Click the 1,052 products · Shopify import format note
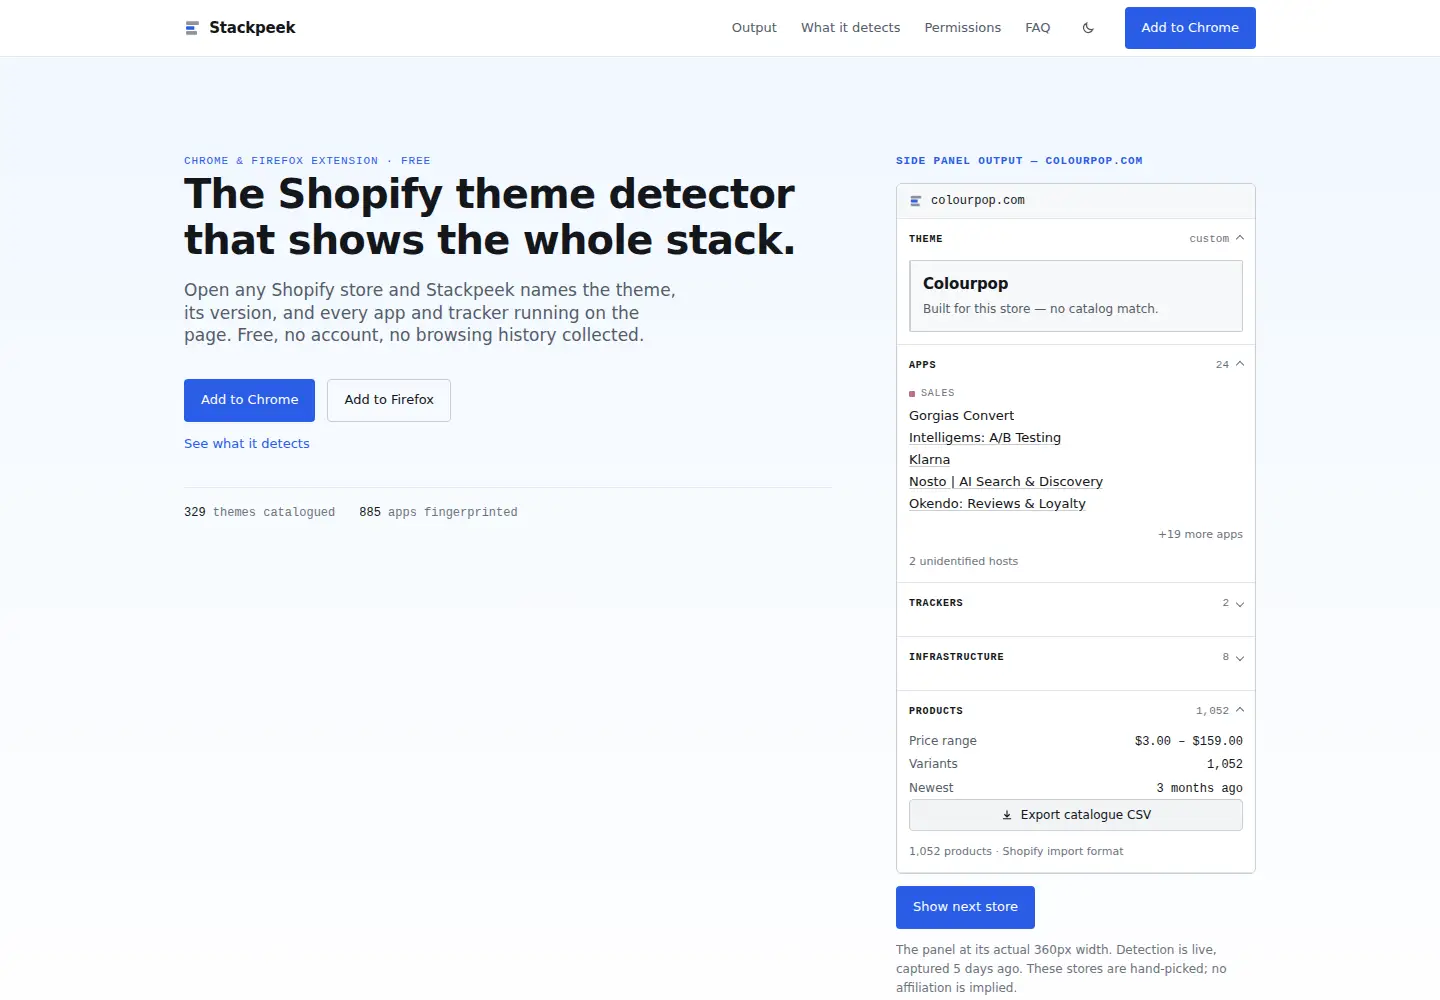 (x=1016, y=852)
